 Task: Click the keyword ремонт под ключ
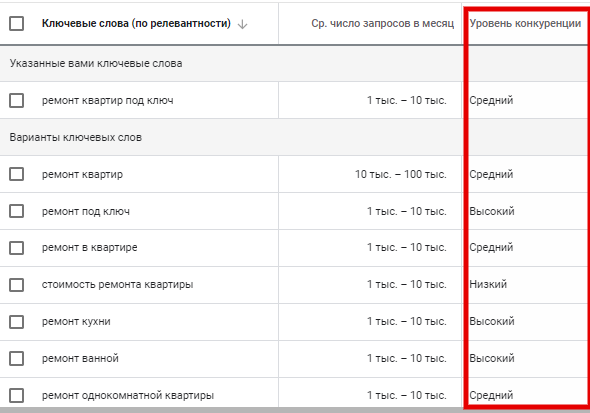coord(86,211)
